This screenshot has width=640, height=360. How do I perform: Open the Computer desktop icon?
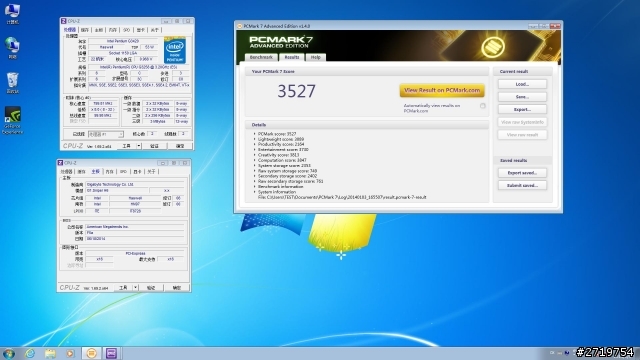12,13
